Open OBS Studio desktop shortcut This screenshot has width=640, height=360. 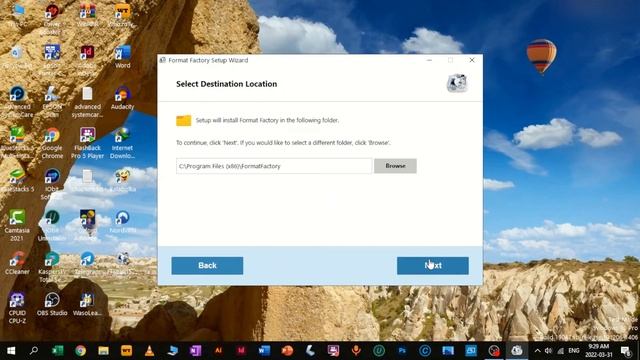(52, 304)
